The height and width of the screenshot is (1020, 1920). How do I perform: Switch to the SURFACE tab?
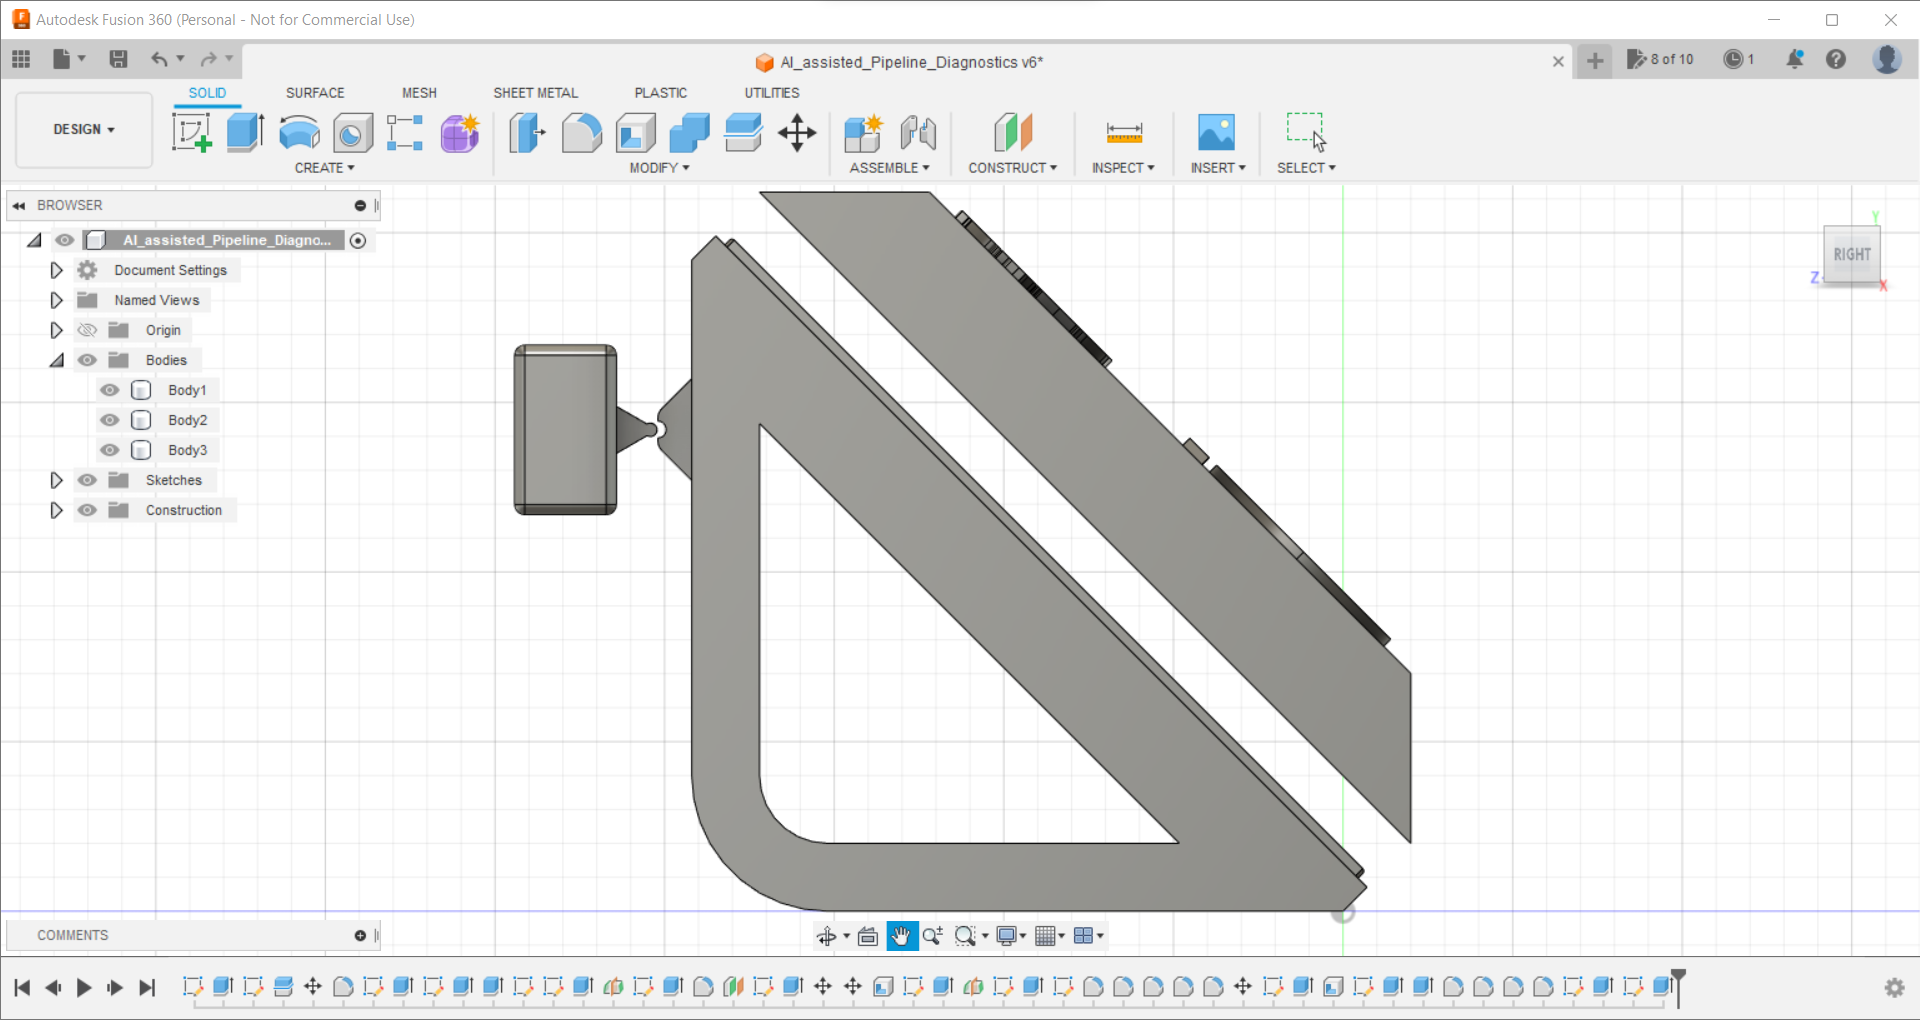point(315,93)
